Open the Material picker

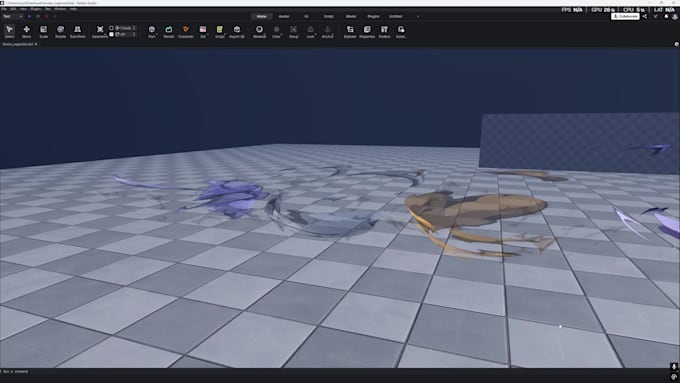259,31
